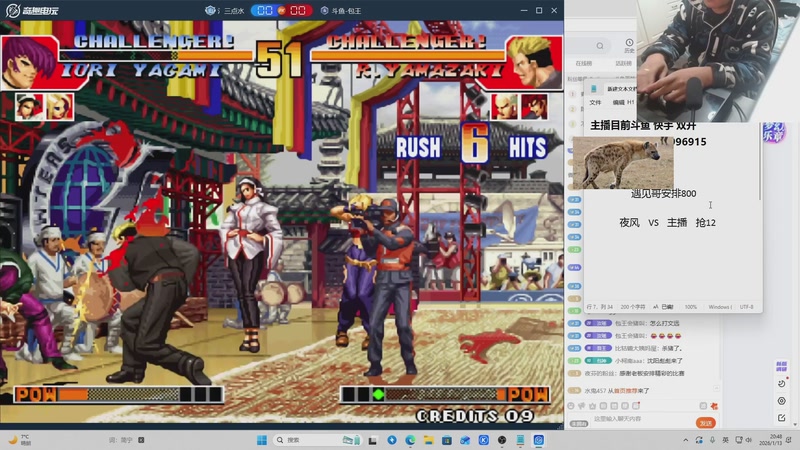
Task: Click the UTF-8 encoding in Notepad status bar
Action: coord(746,307)
